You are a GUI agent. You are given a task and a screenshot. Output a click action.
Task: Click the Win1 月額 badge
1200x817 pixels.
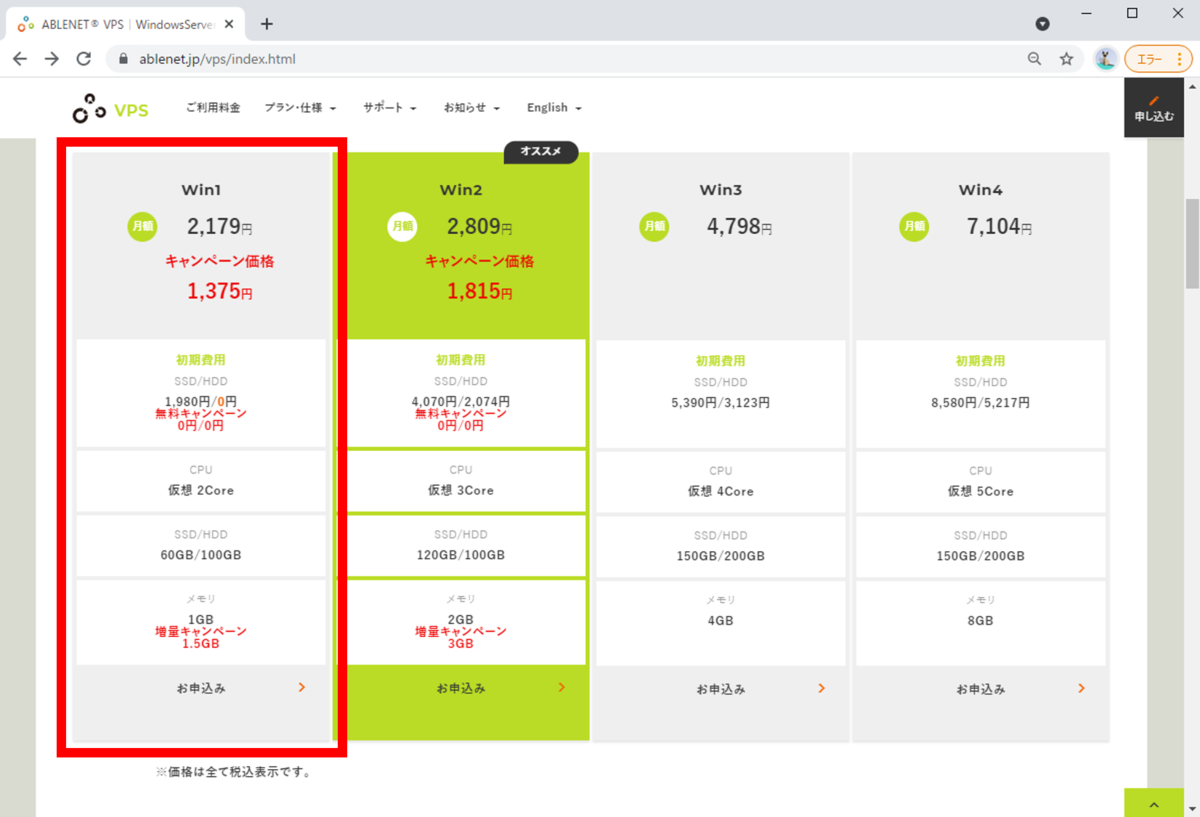coord(142,227)
